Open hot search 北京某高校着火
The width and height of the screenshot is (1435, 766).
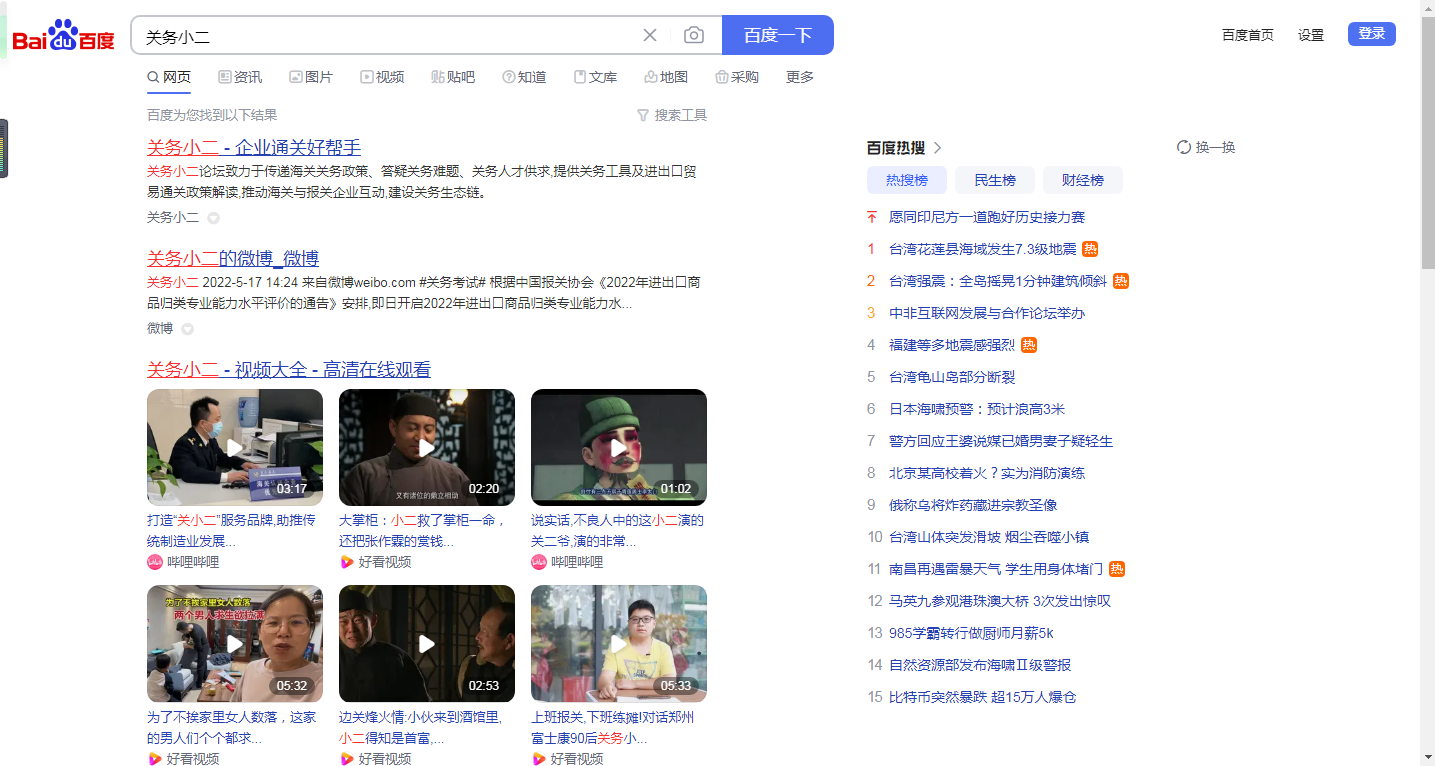coord(987,473)
